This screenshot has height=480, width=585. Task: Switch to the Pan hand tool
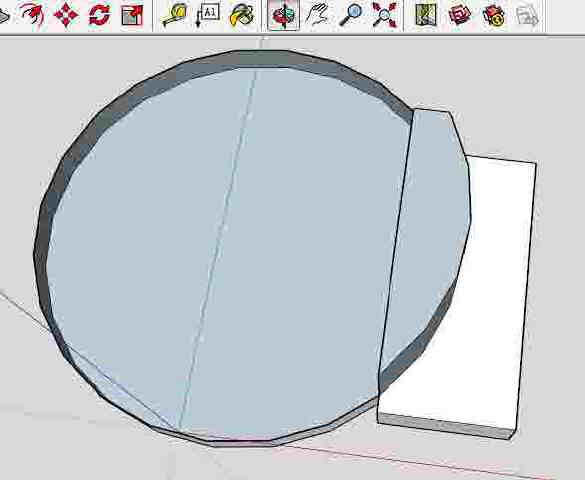(x=317, y=15)
